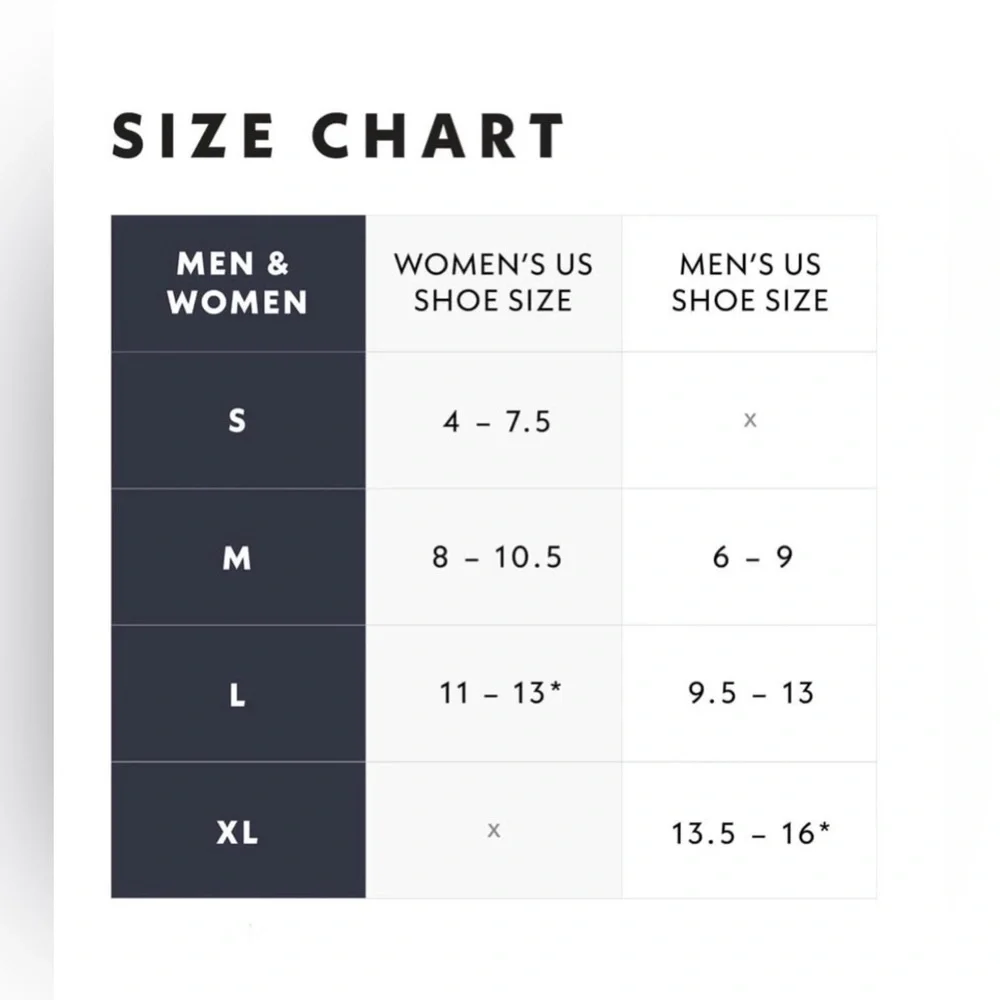This screenshot has height=1000, width=1000.
Task: Select the L size row label
Action: [x=237, y=695]
